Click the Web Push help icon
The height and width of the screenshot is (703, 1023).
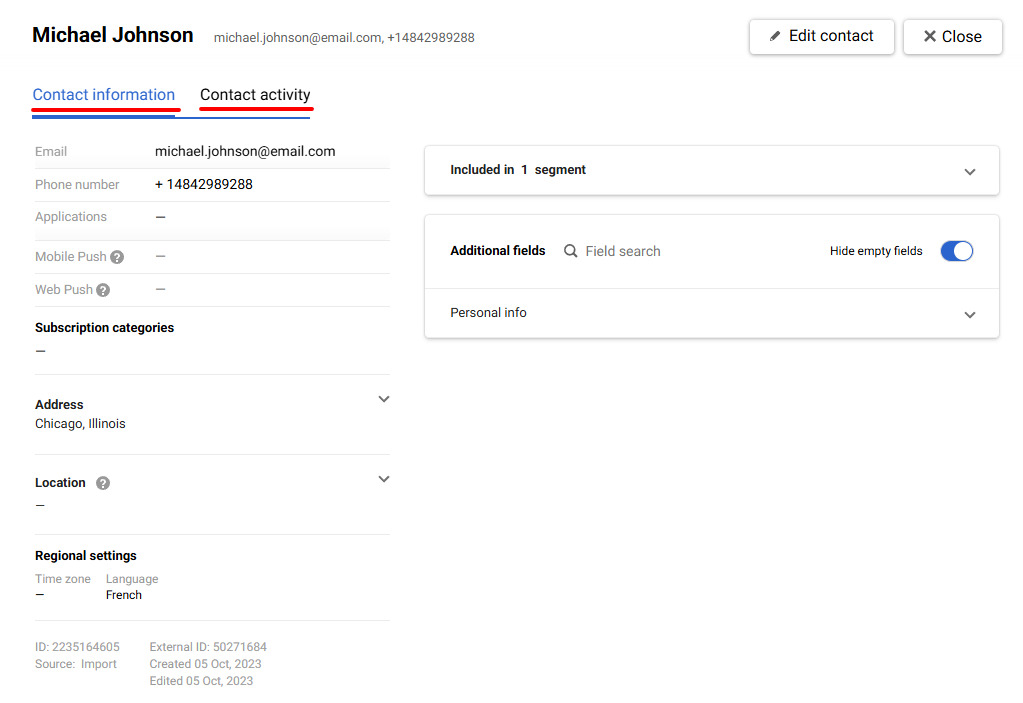103,289
